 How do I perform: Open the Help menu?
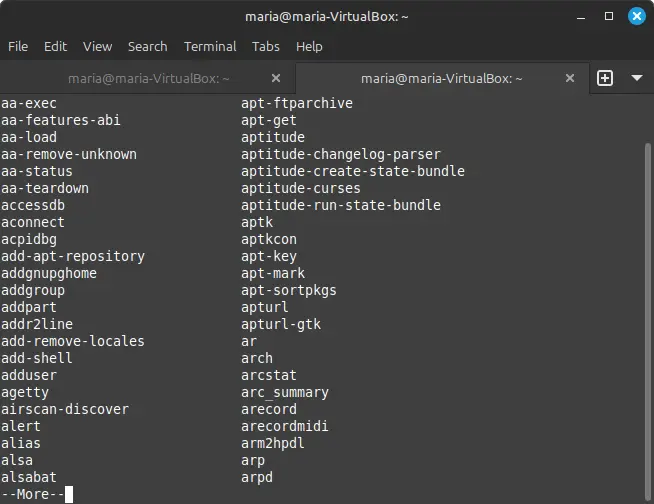click(x=309, y=46)
